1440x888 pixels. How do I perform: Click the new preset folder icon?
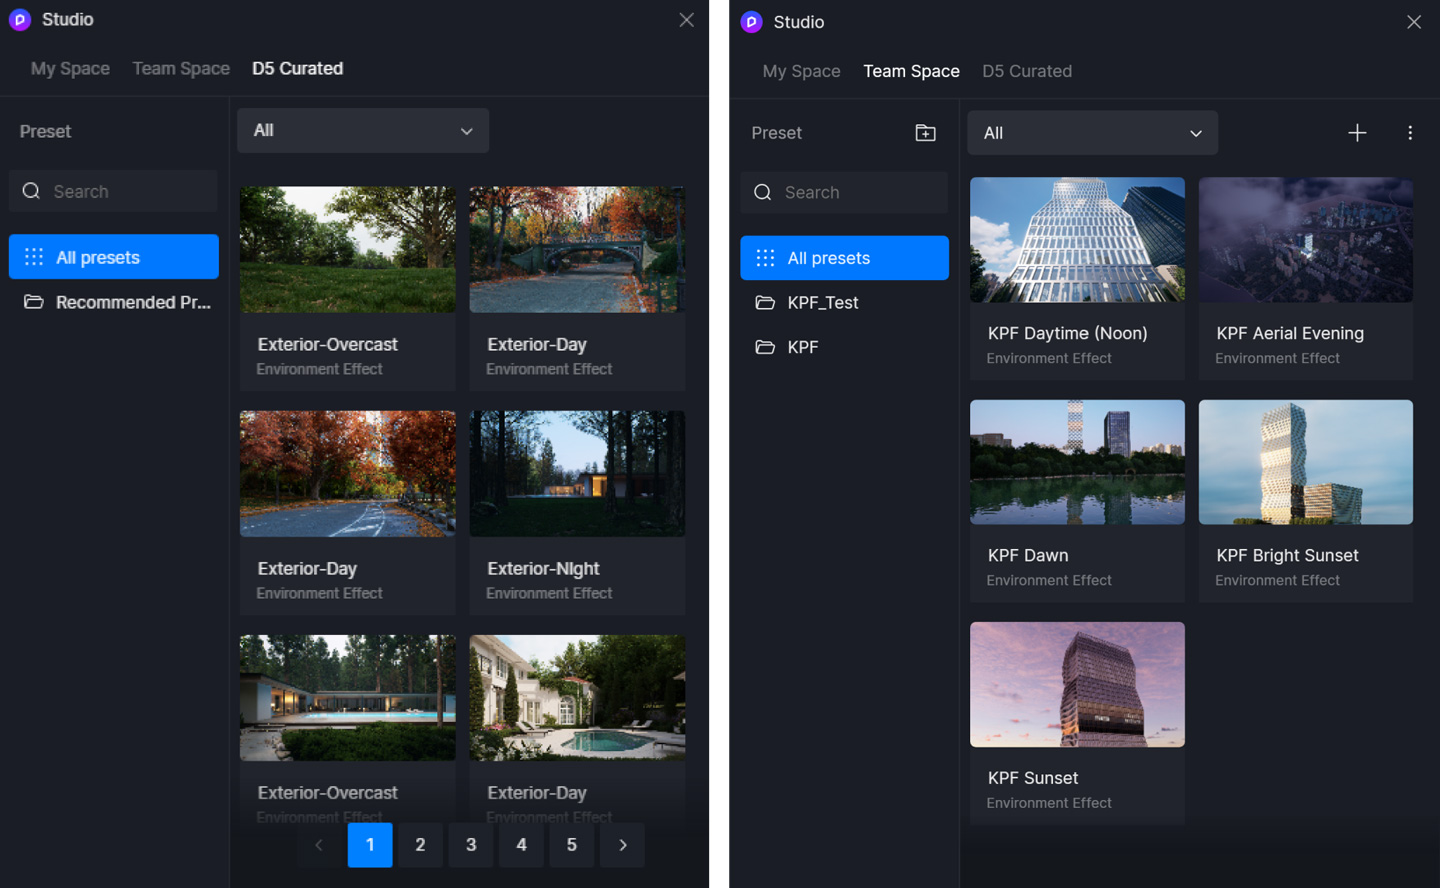[925, 133]
